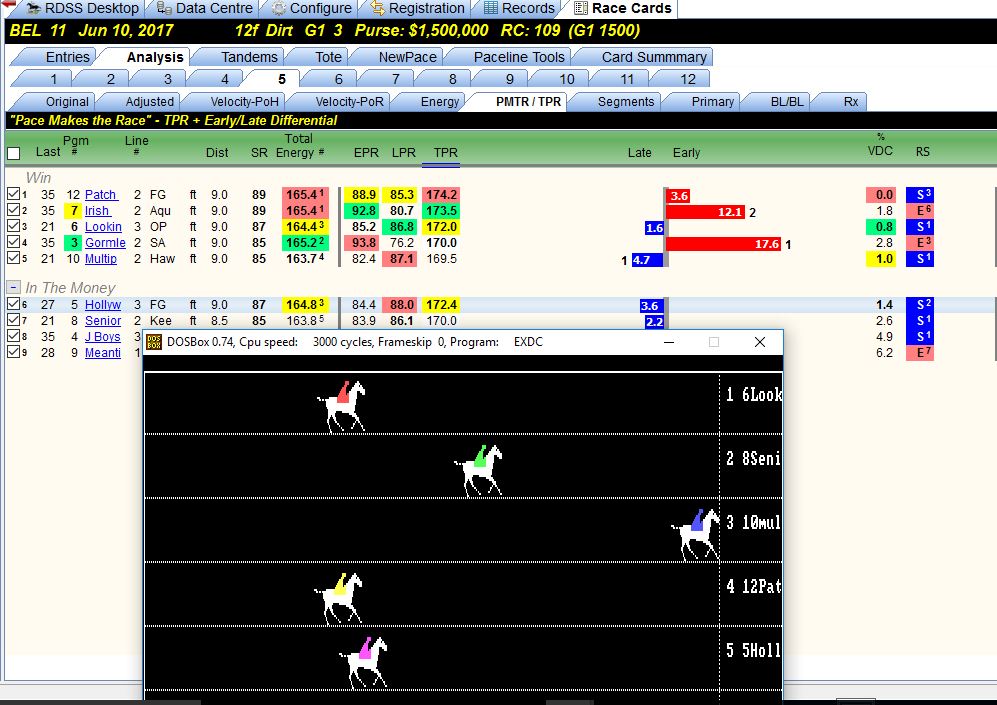The width and height of the screenshot is (997, 705).
Task: Click Irish's red 12.1 early bar
Action: pyautogui.click(x=705, y=212)
